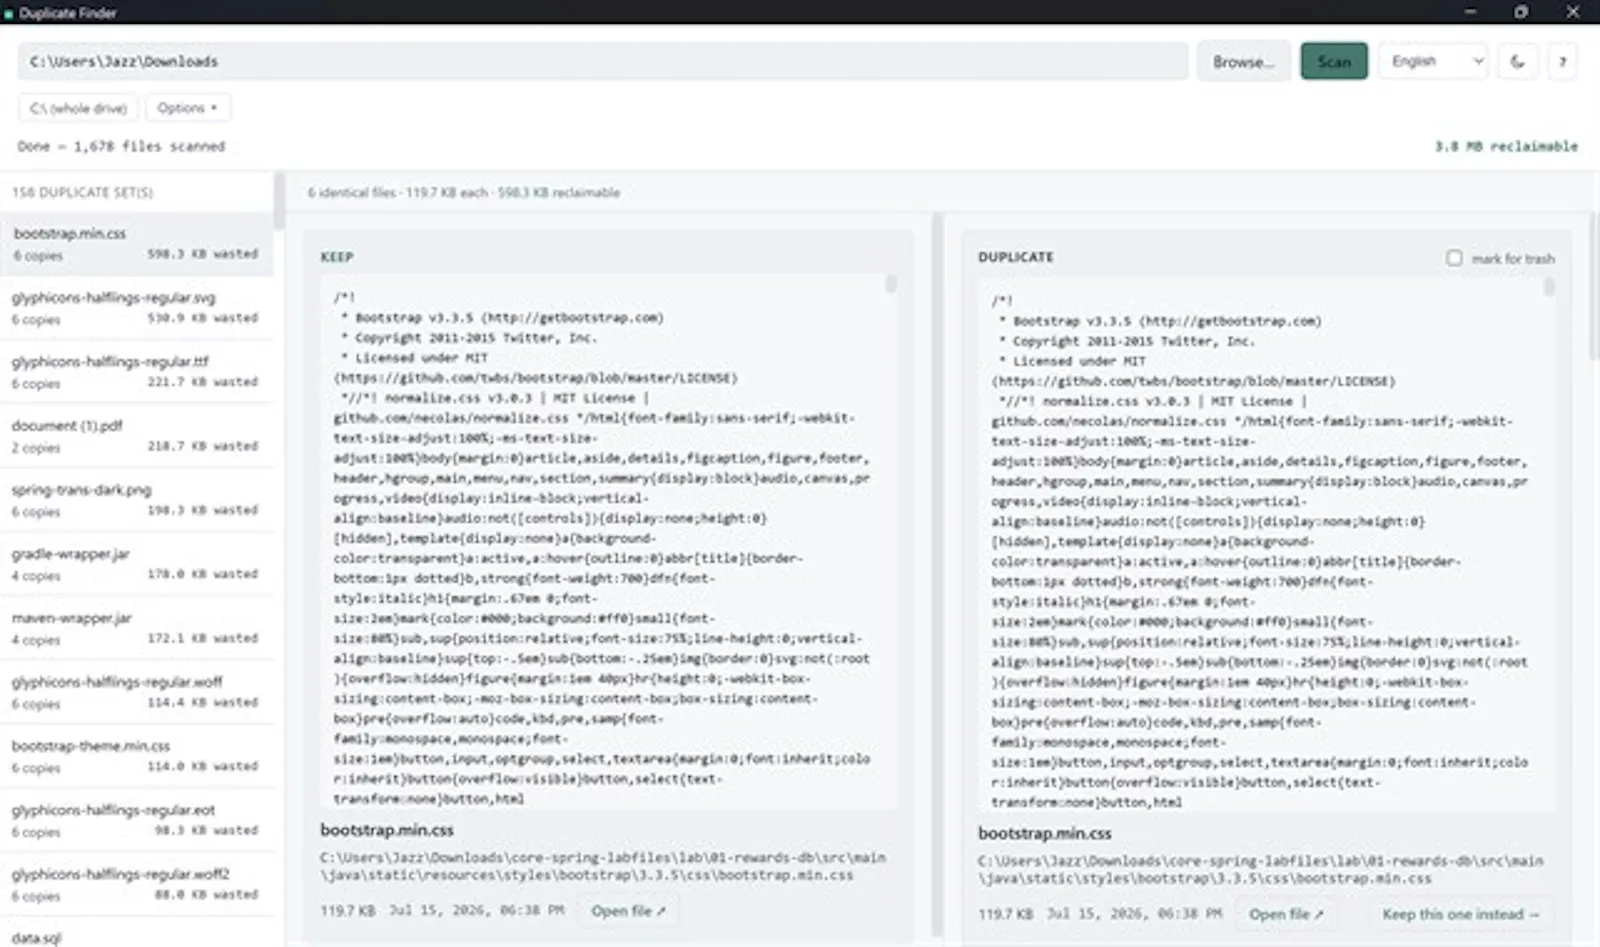The image size is (1600, 947).
Task: Click 'Done – 1,678 files scanned' status
Action: coord(121,146)
